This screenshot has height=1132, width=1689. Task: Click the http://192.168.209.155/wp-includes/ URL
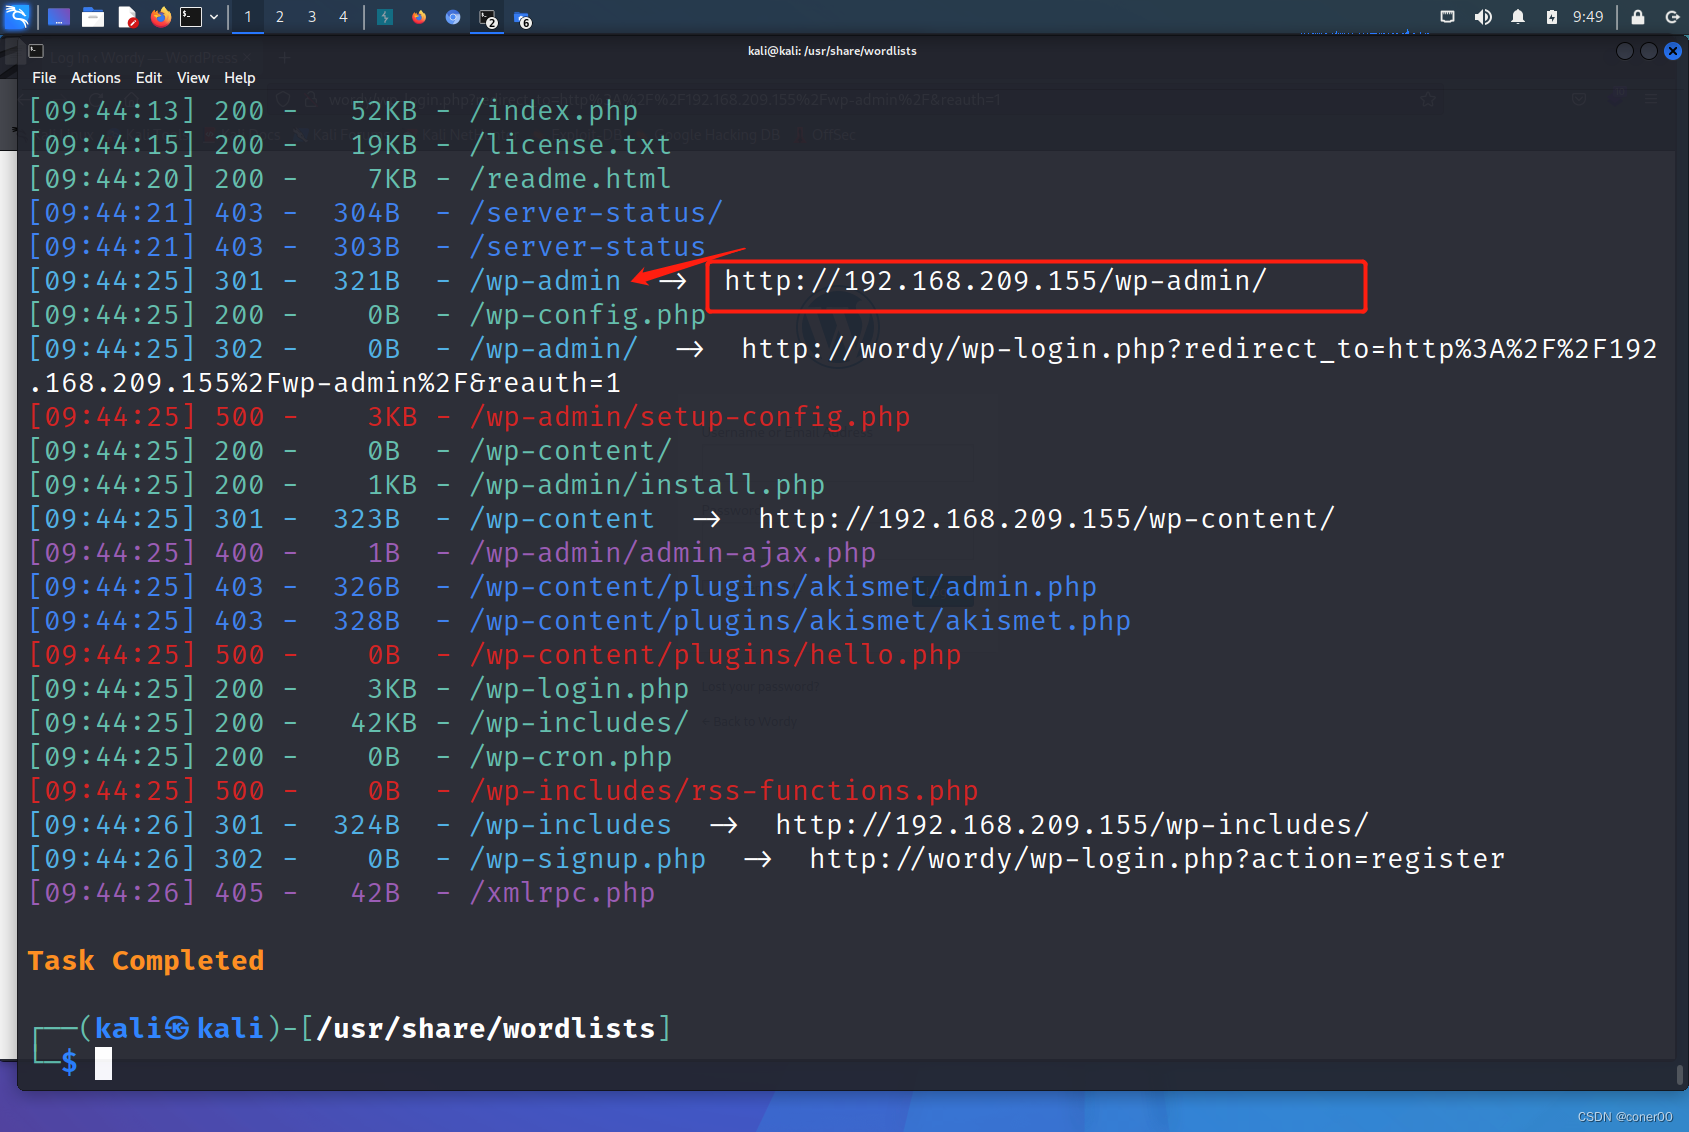point(1072,825)
